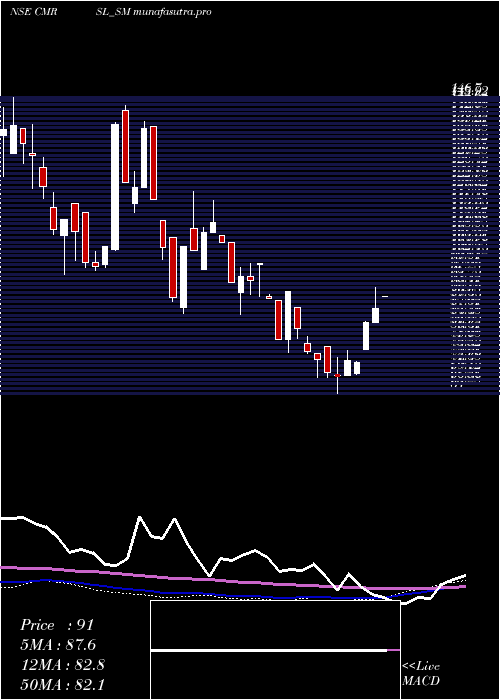Click the last white candle with long upper wick
500x700 pixels.
(375, 305)
